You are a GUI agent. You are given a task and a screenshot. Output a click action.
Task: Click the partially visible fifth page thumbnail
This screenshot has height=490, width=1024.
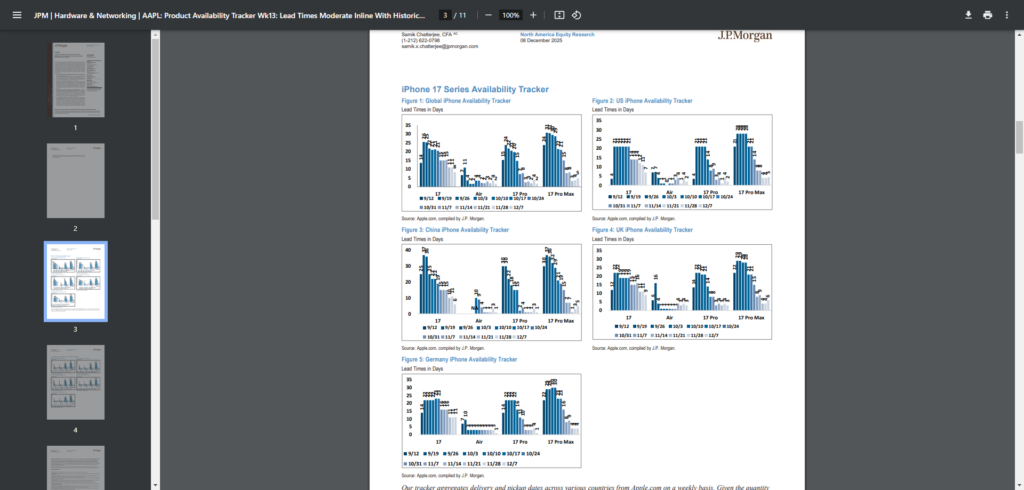tap(75, 468)
